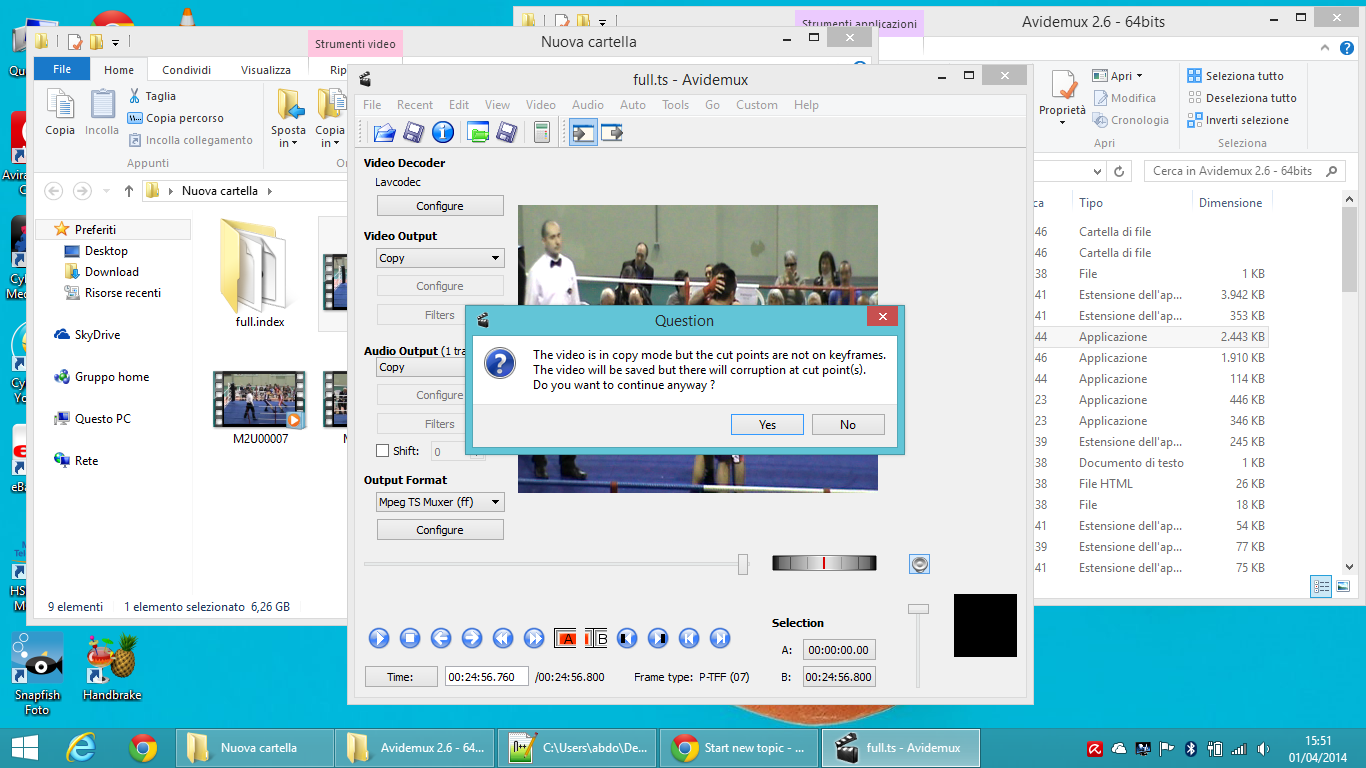1366x768 pixels.
Task: Open the Avidemux File menu
Action: [x=372, y=105]
